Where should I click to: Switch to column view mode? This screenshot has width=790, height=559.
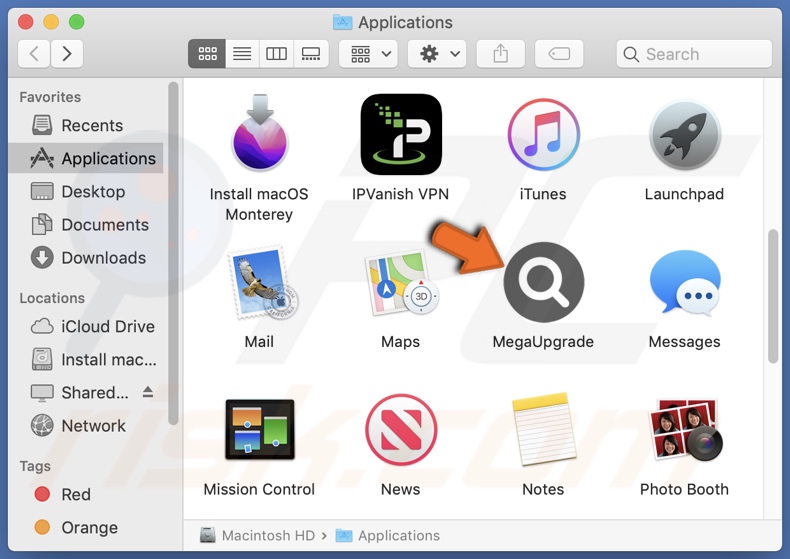point(276,53)
